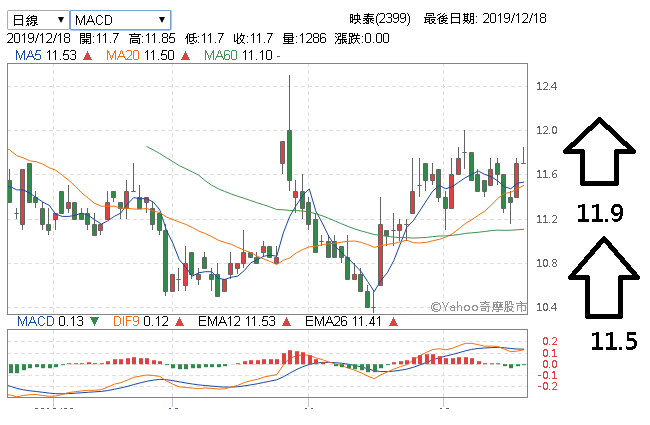
Task: Select the EMA12 11.53 label
Action: [x=237, y=321]
